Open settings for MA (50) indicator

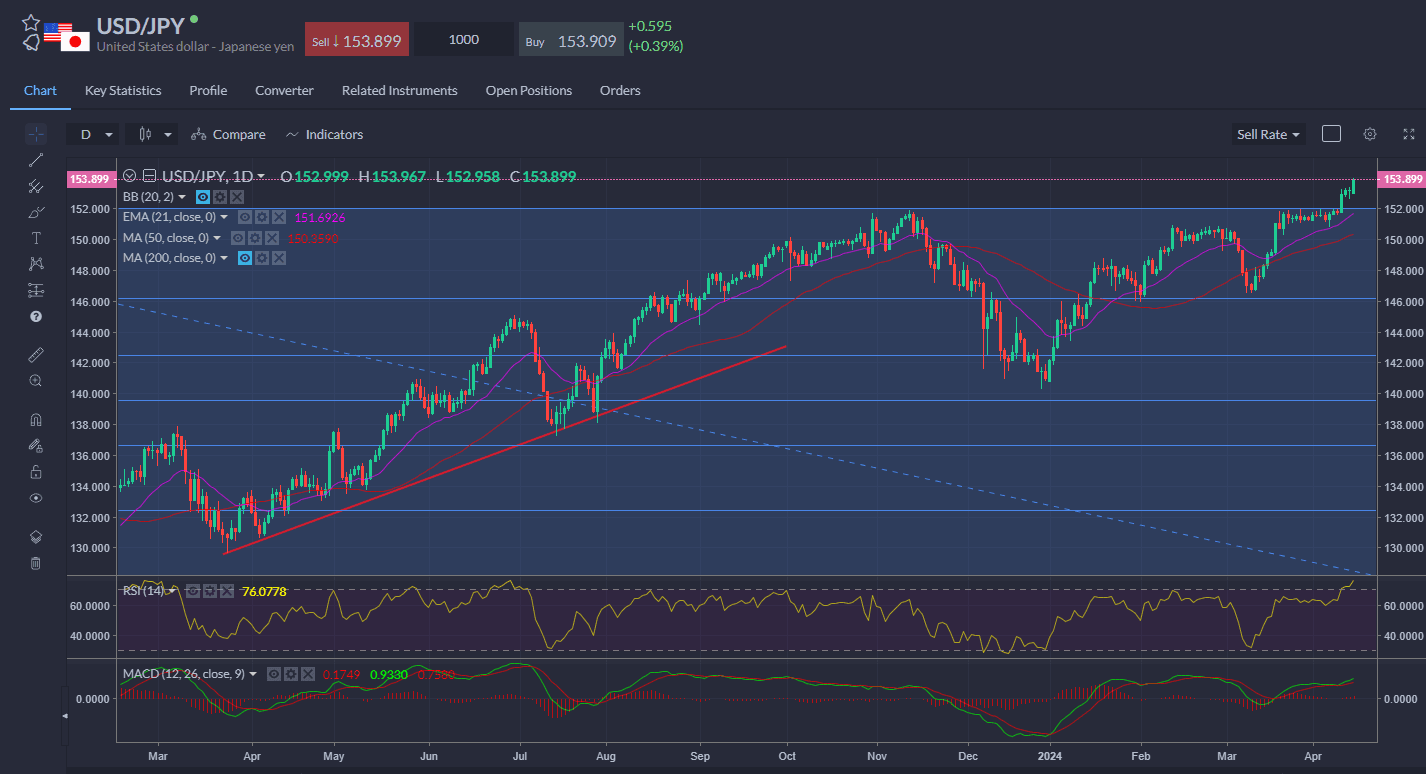[255, 238]
